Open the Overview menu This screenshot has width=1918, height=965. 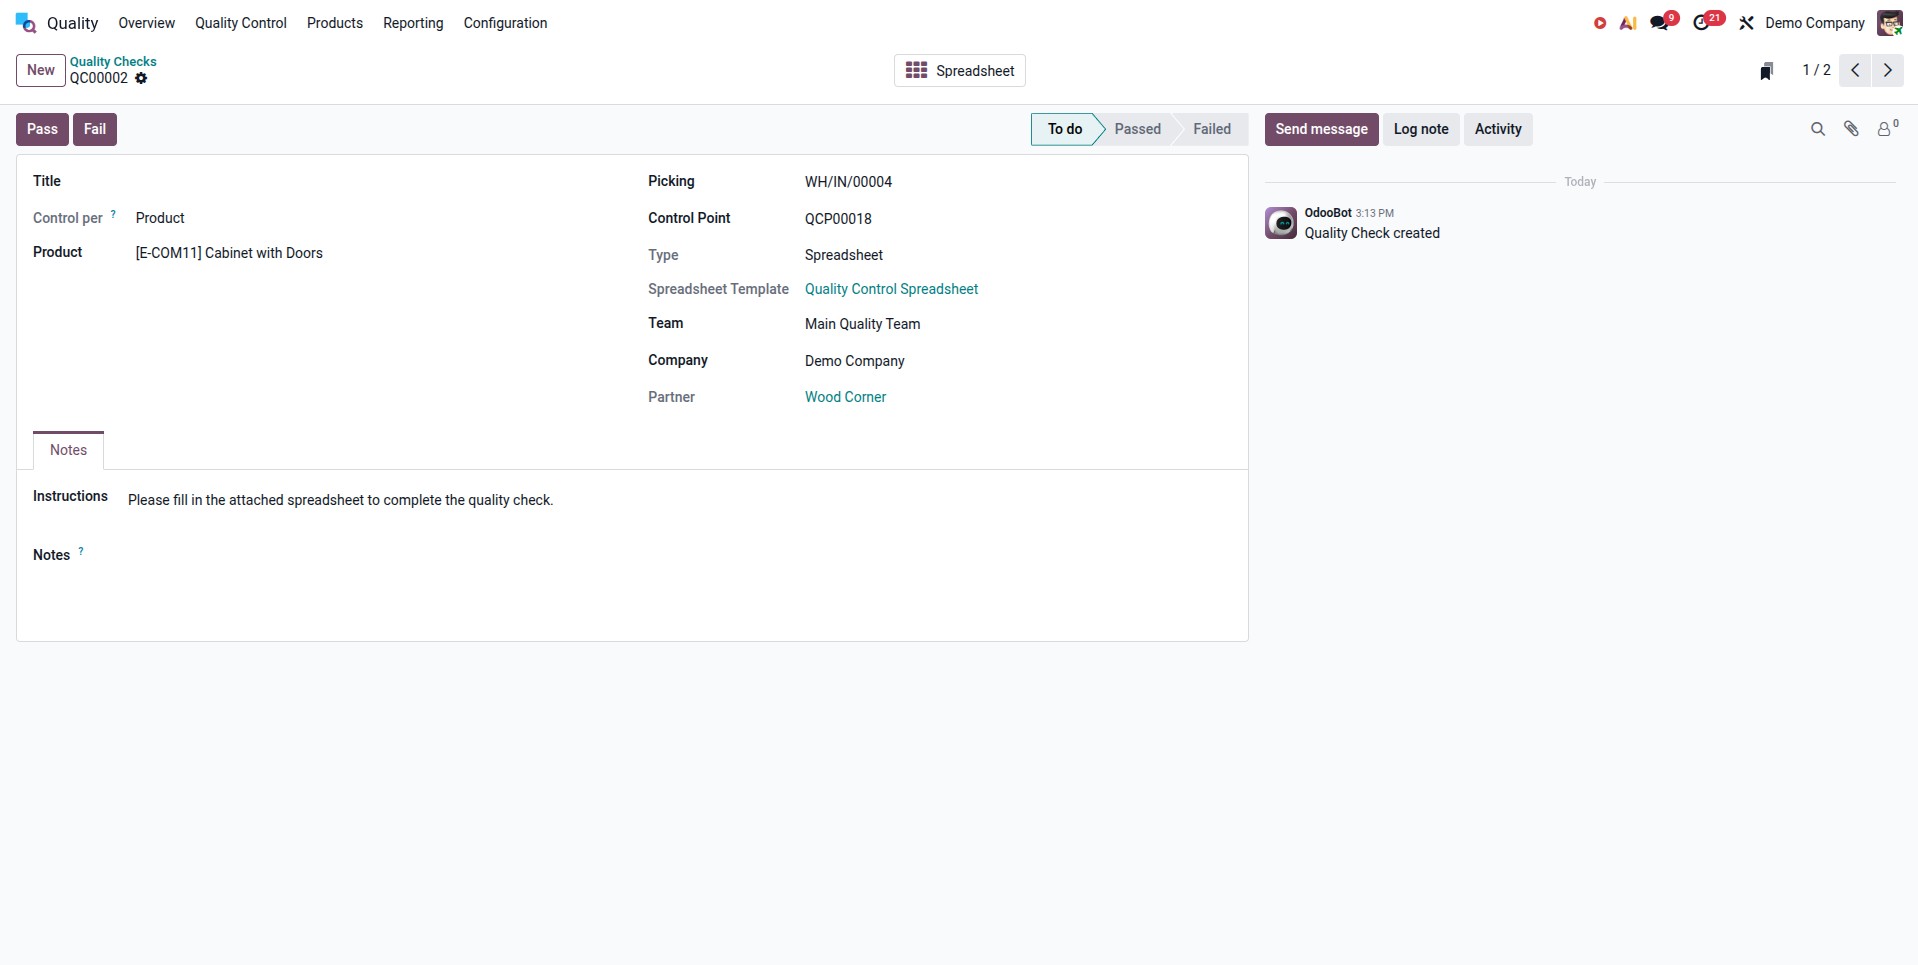[147, 23]
